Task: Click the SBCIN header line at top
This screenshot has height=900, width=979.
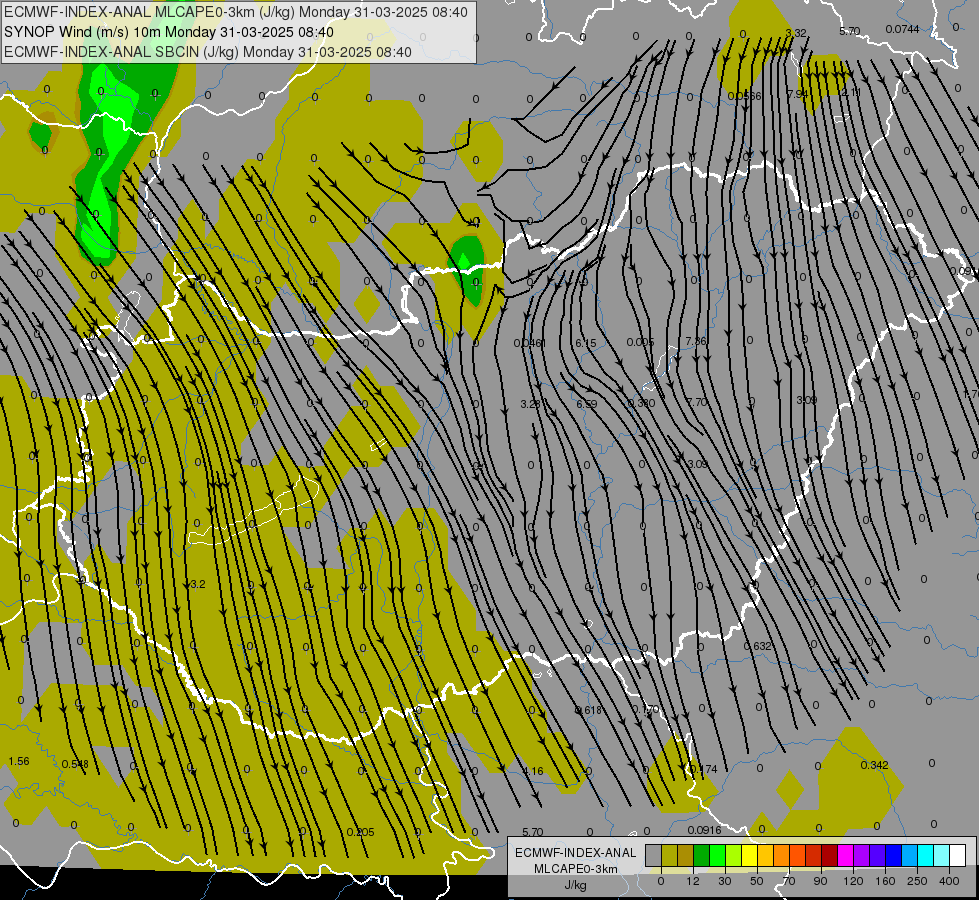Action: (208, 52)
